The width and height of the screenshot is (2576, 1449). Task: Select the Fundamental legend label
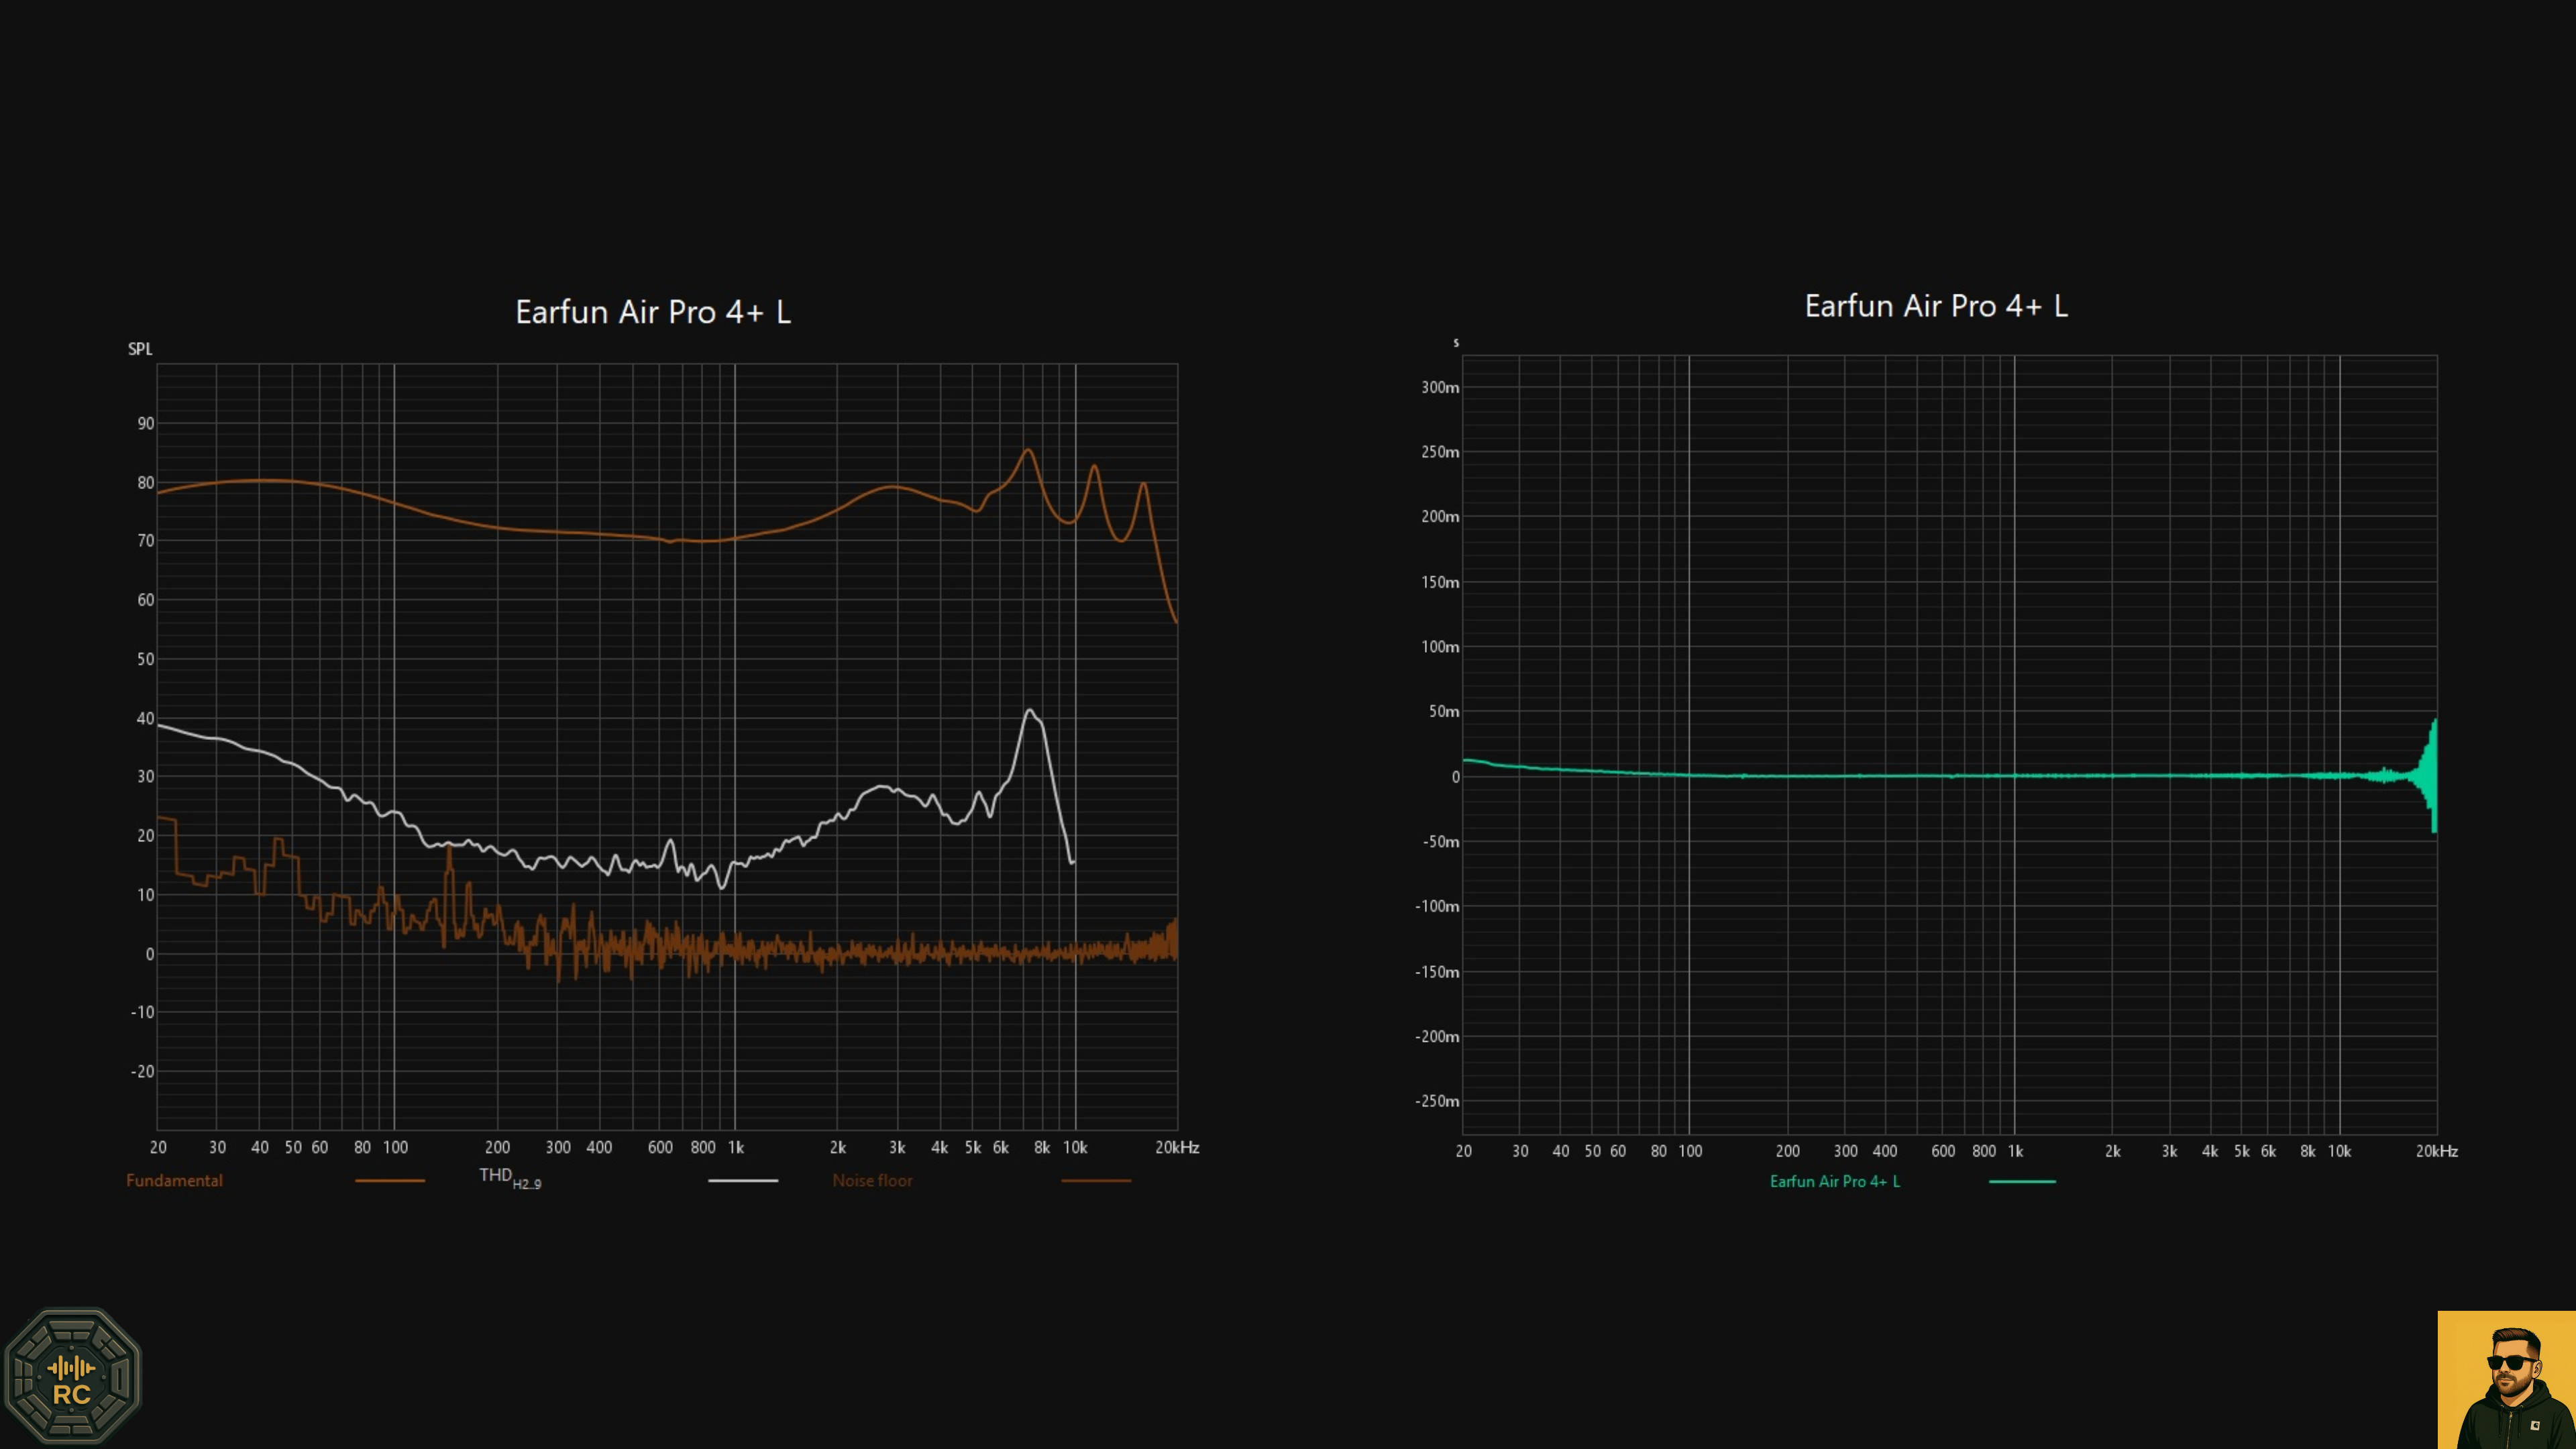[174, 1180]
